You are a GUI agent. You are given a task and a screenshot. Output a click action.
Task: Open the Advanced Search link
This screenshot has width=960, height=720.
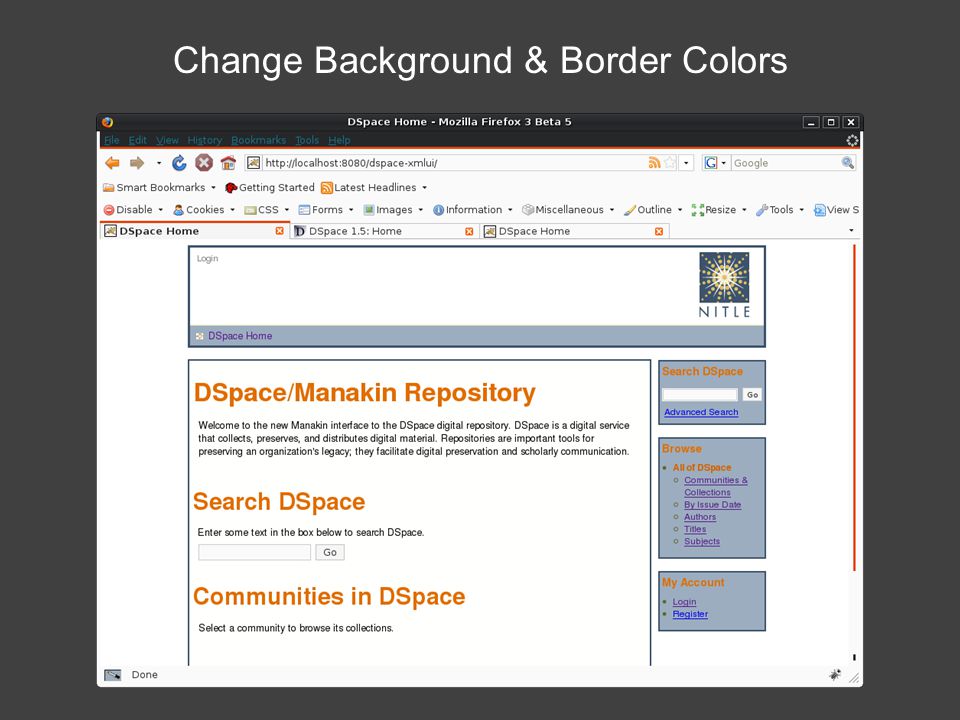[701, 412]
